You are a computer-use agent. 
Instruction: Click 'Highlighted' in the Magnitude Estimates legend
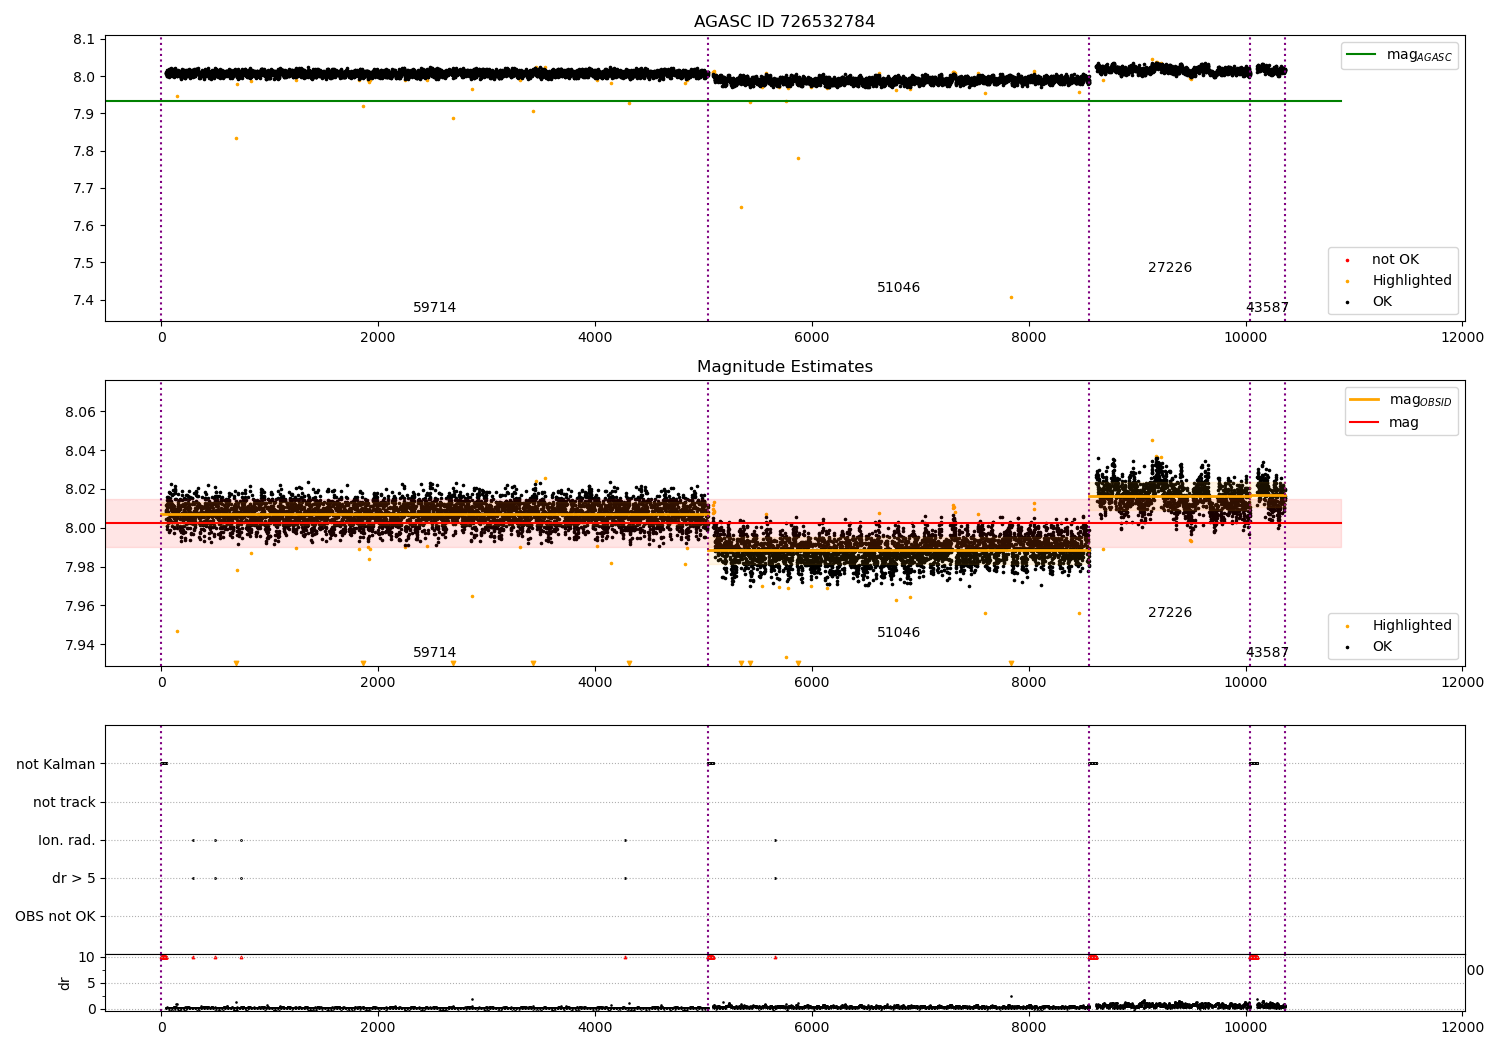coord(1394,626)
